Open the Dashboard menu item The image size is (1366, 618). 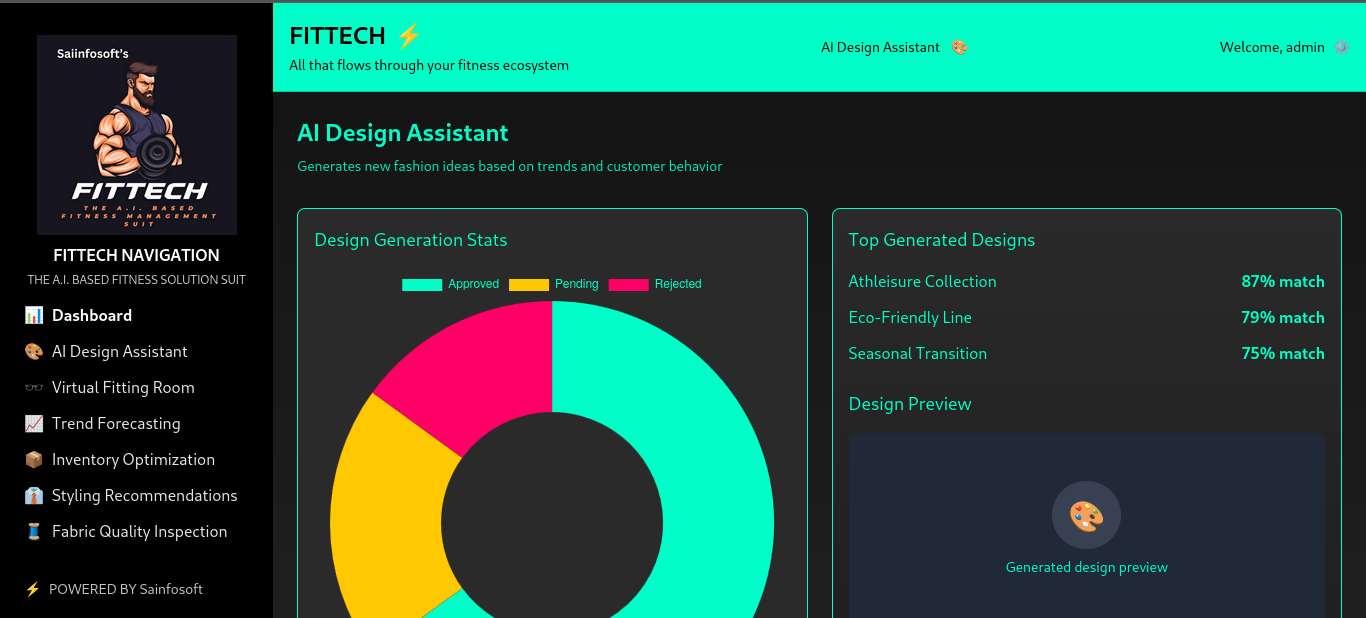(92, 316)
